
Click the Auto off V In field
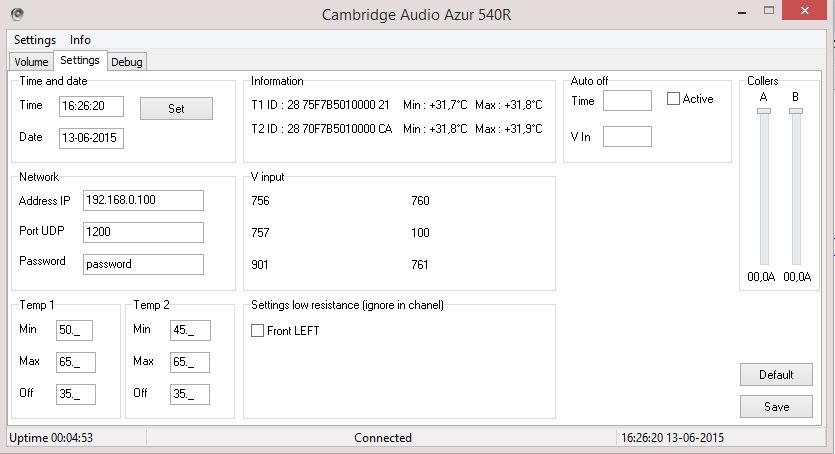coord(627,136)
